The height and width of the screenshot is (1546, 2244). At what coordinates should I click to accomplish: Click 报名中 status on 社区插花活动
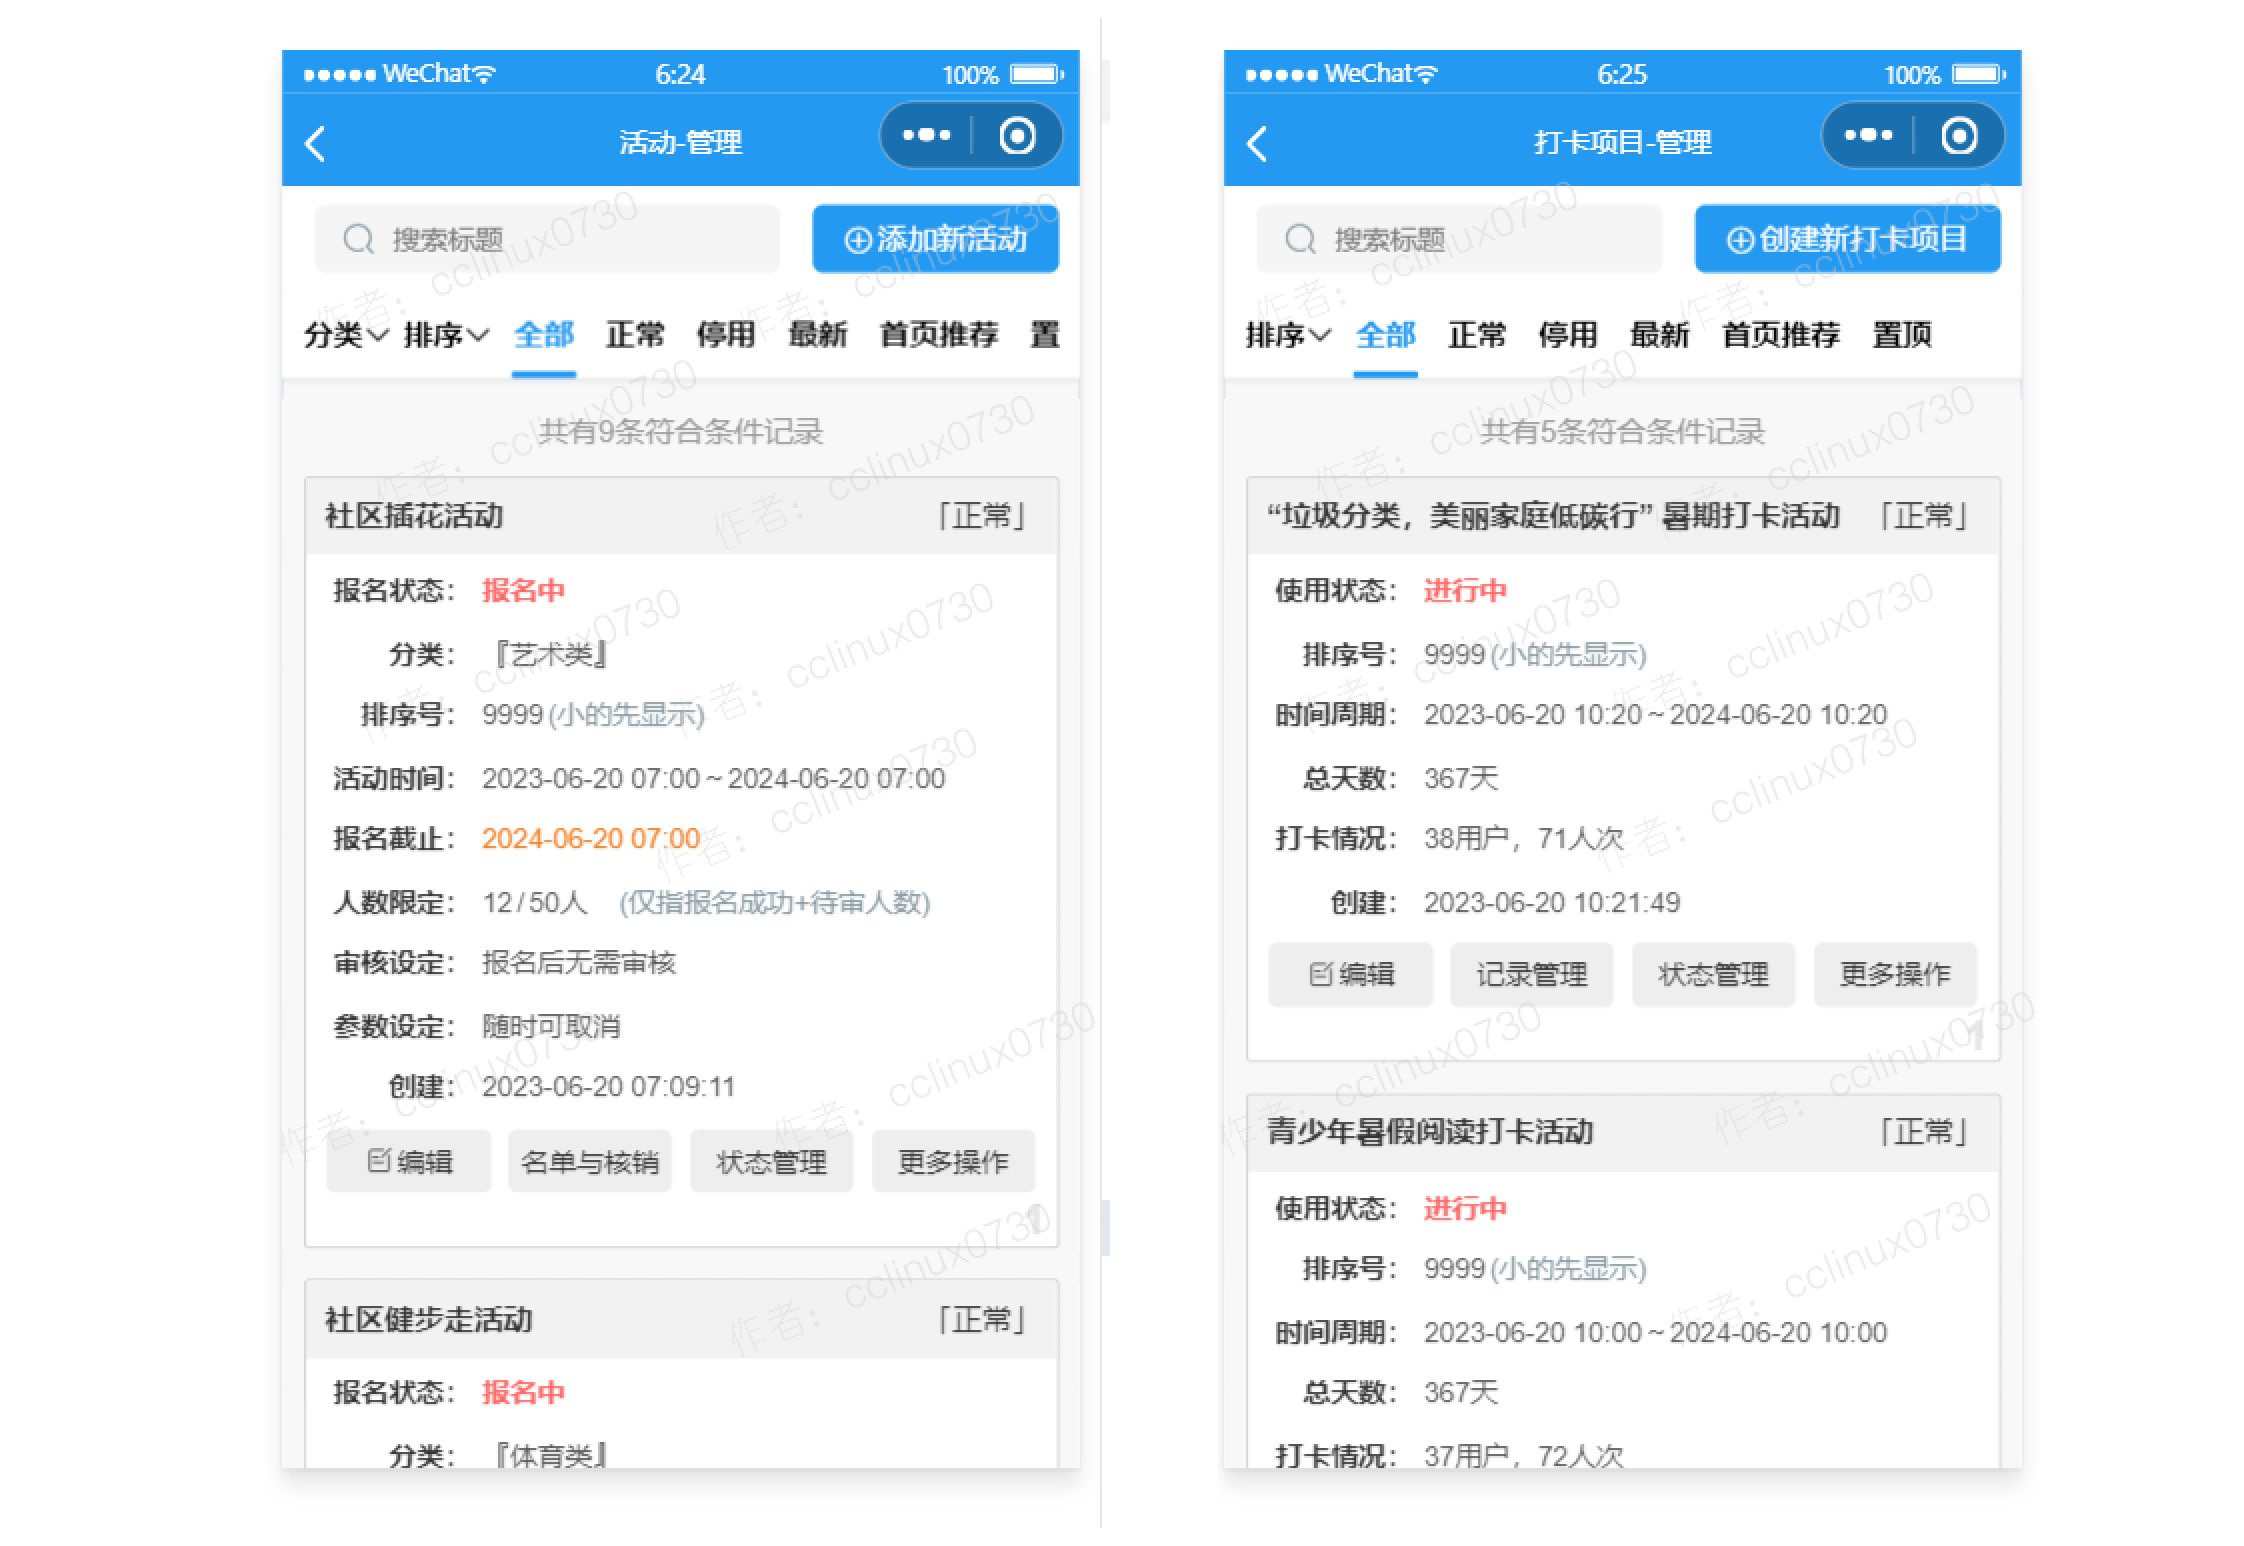click(524, 590)
